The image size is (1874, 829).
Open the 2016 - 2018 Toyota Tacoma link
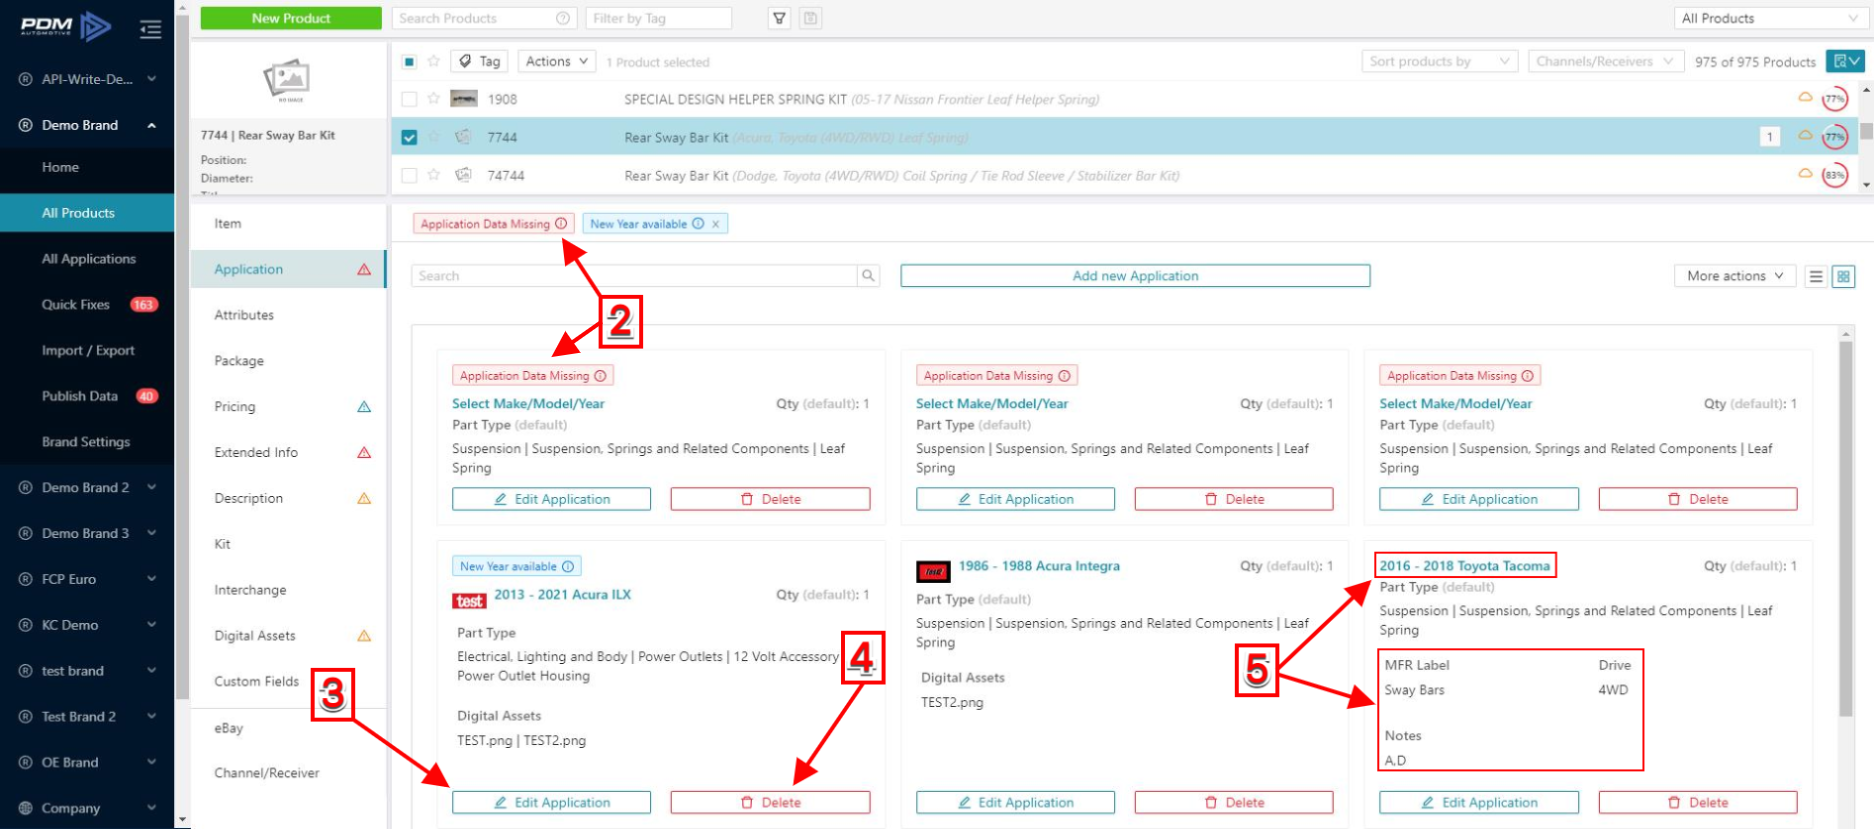1465,566
